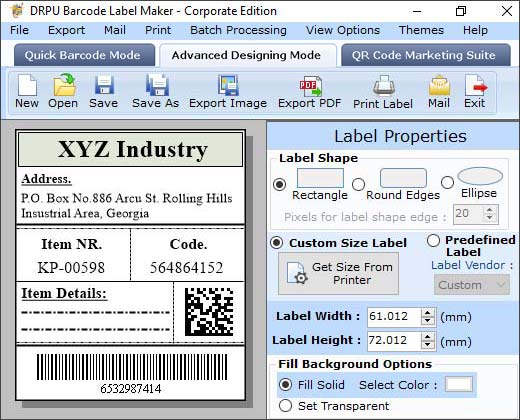Decrease Label Height with the down arrow
The height and width of the screenshot is (420, 520).
(x=428, y=345)
